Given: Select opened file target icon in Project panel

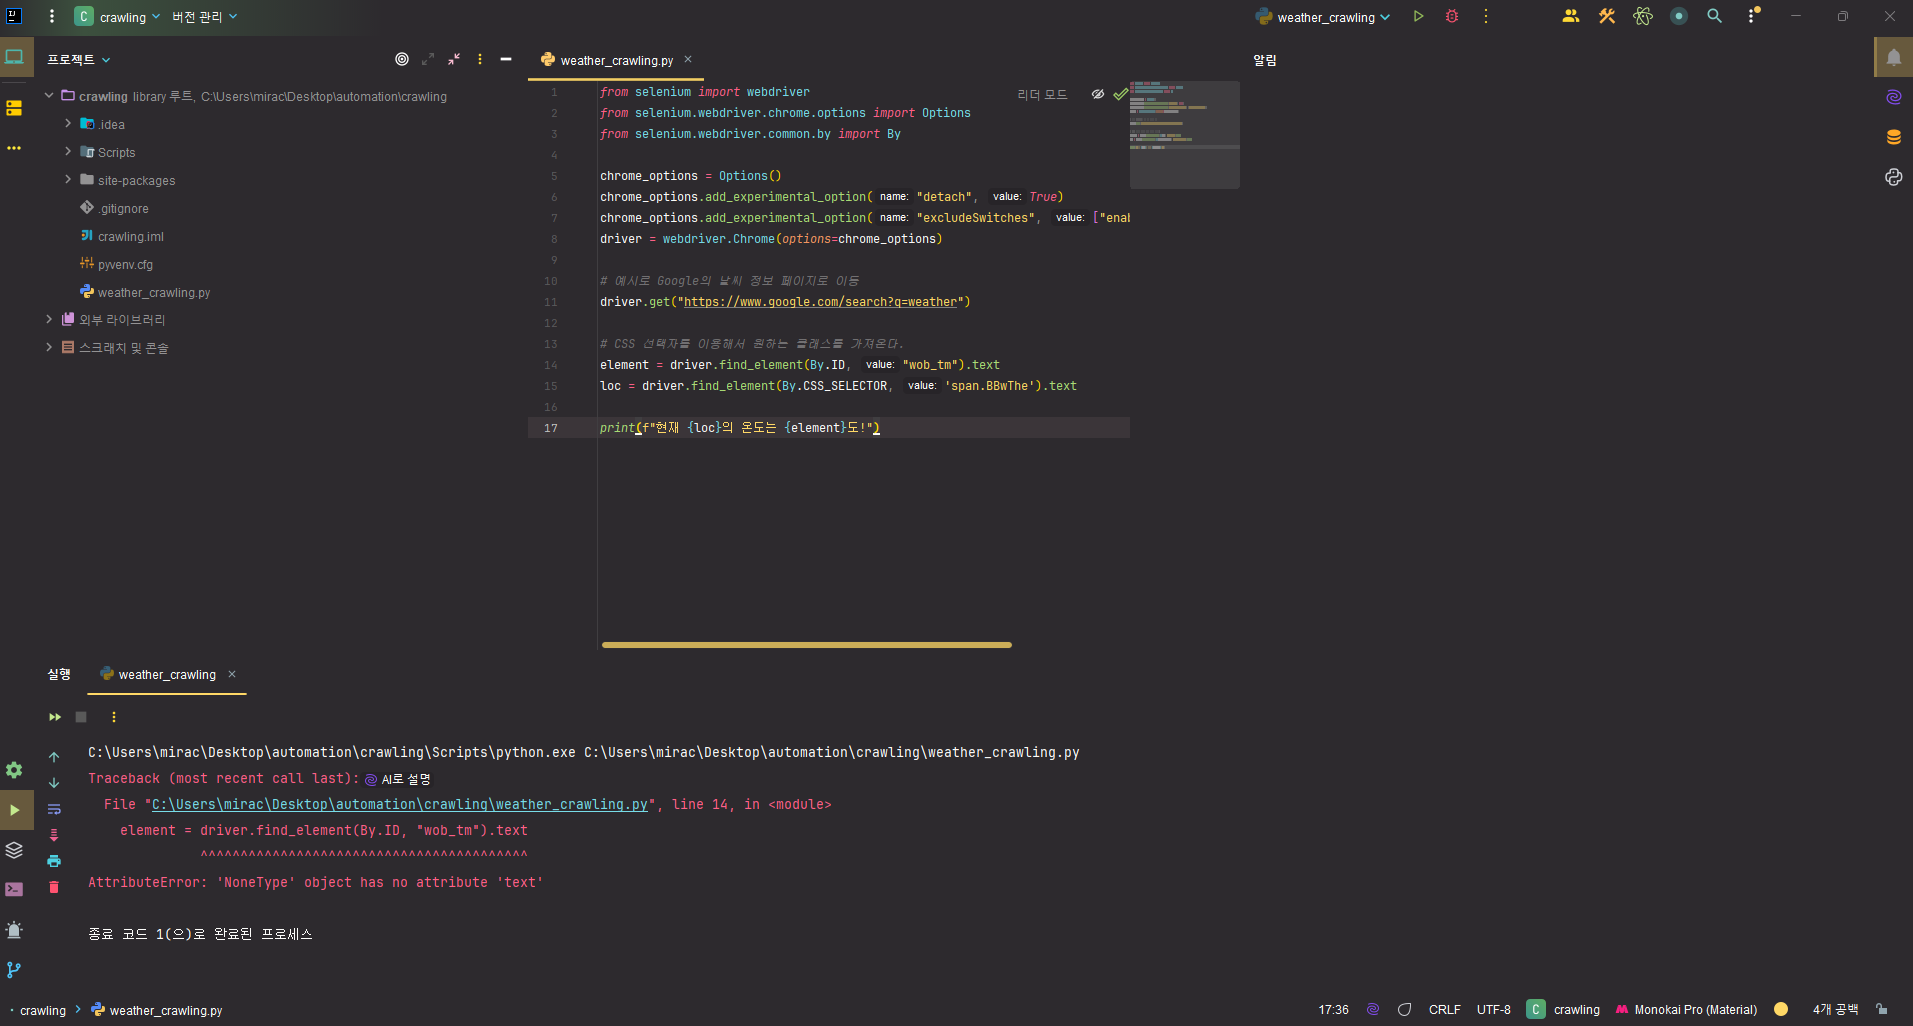Looking at the screenshot, I should click(402, 59).
